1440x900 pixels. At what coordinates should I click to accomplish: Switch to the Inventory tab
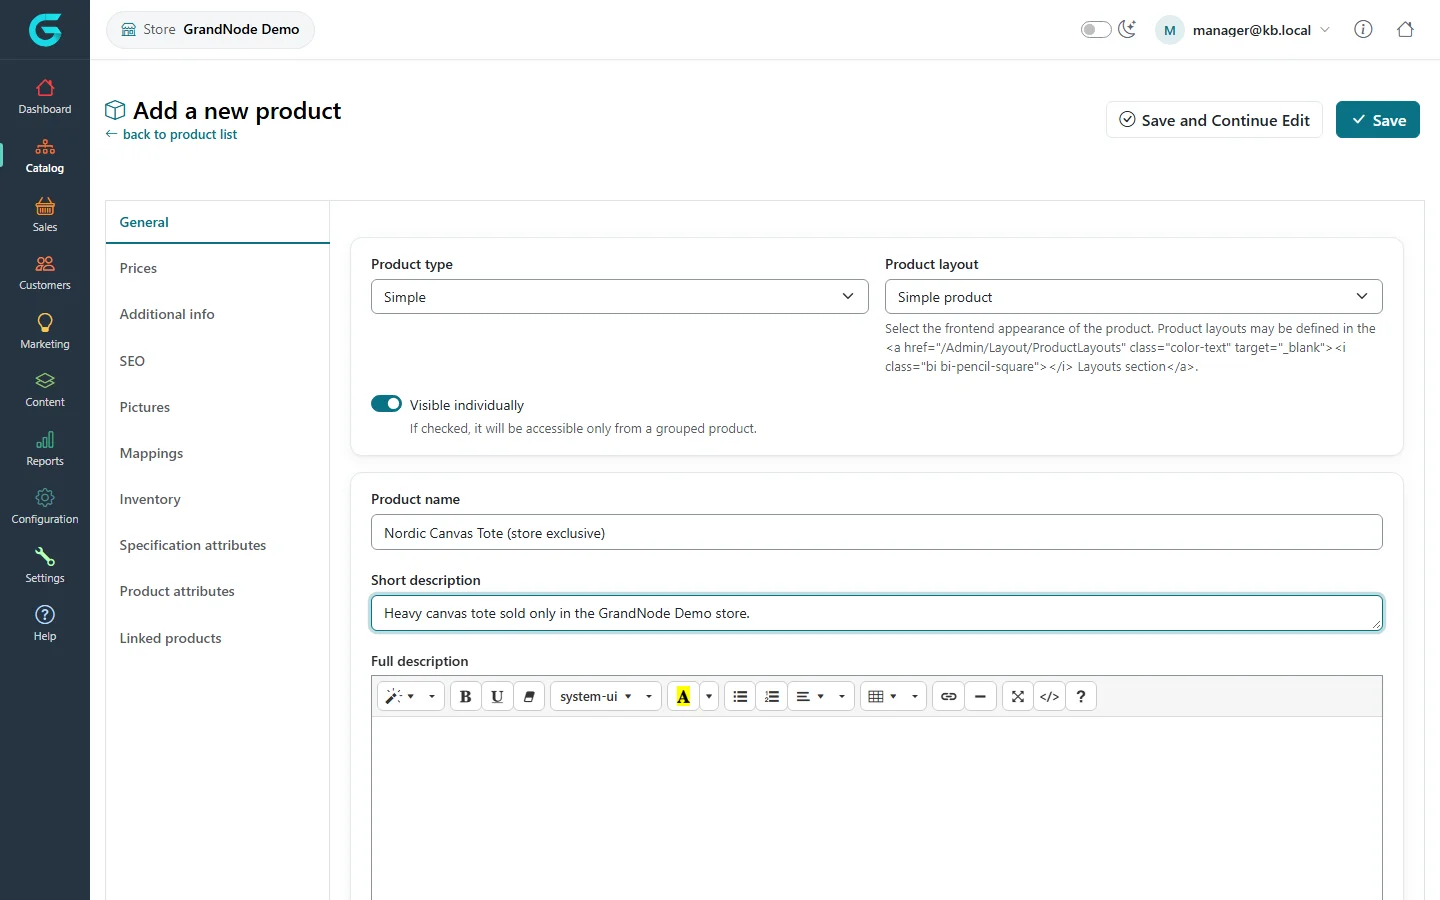tap(218, 499)
